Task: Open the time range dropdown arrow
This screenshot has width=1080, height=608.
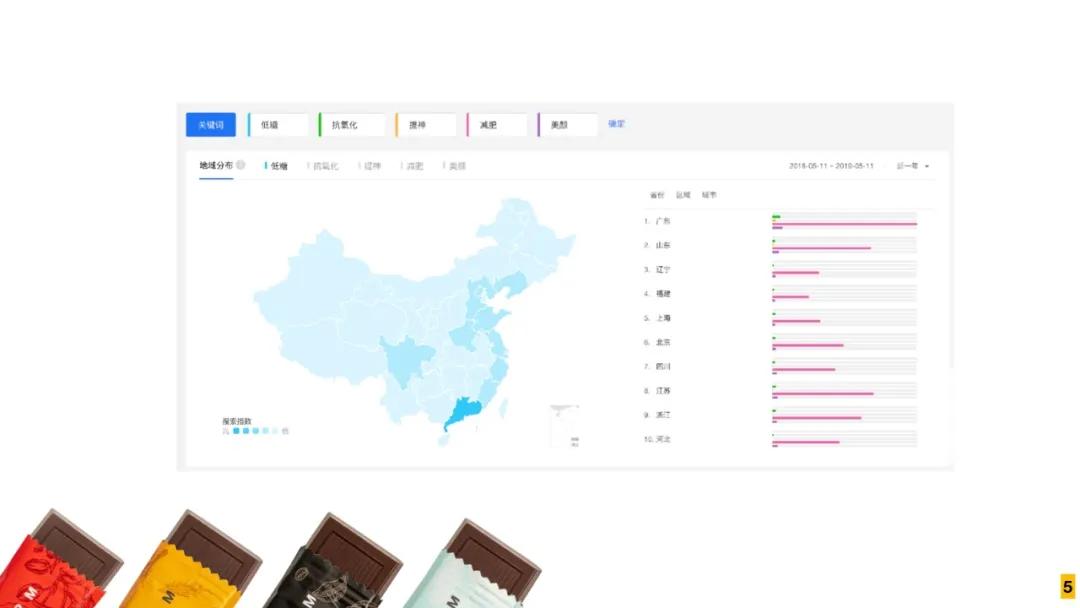Action: point(927,166)
